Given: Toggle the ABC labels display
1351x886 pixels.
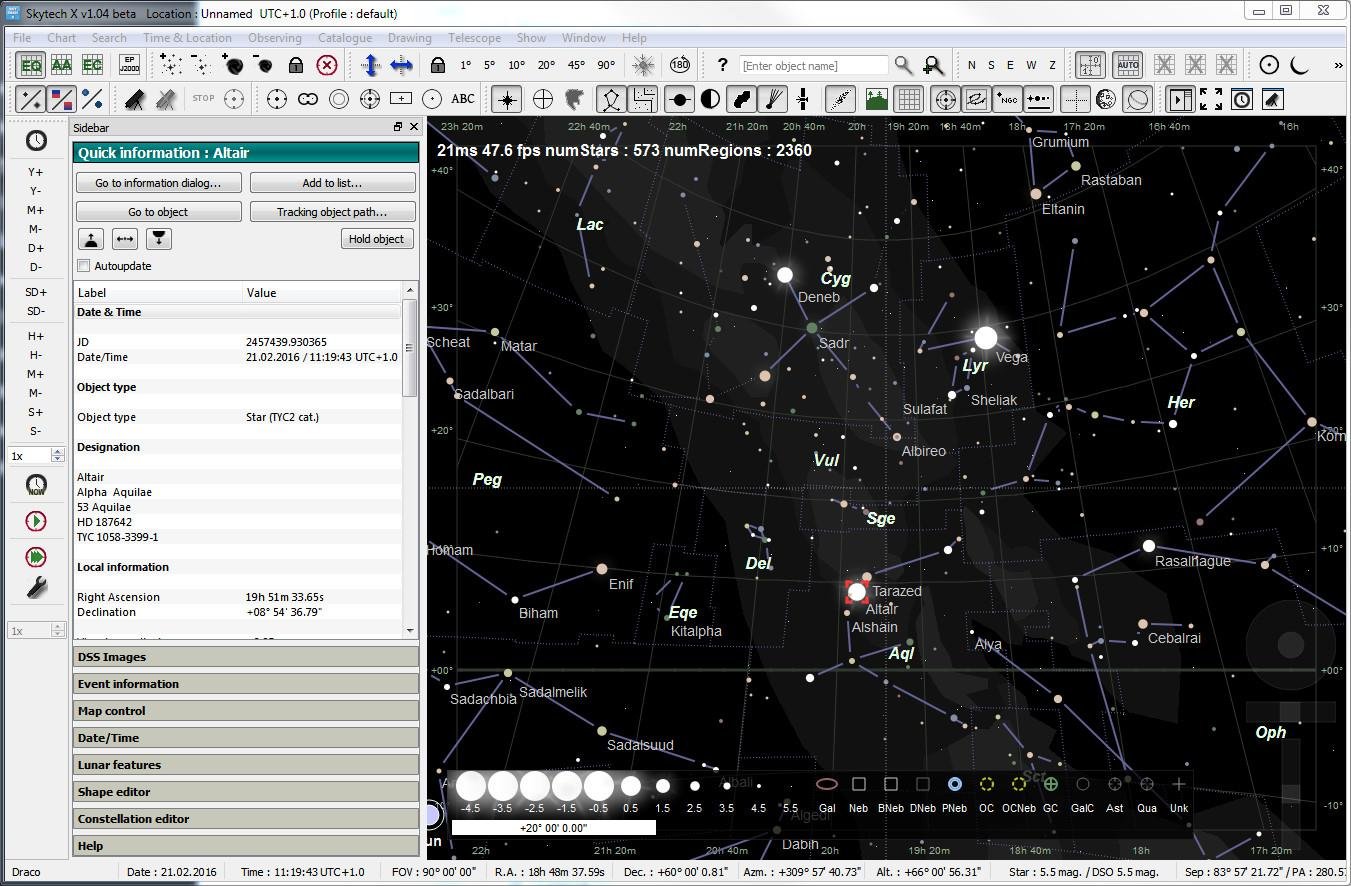Looking at the screenshot, I should [463, 99].
